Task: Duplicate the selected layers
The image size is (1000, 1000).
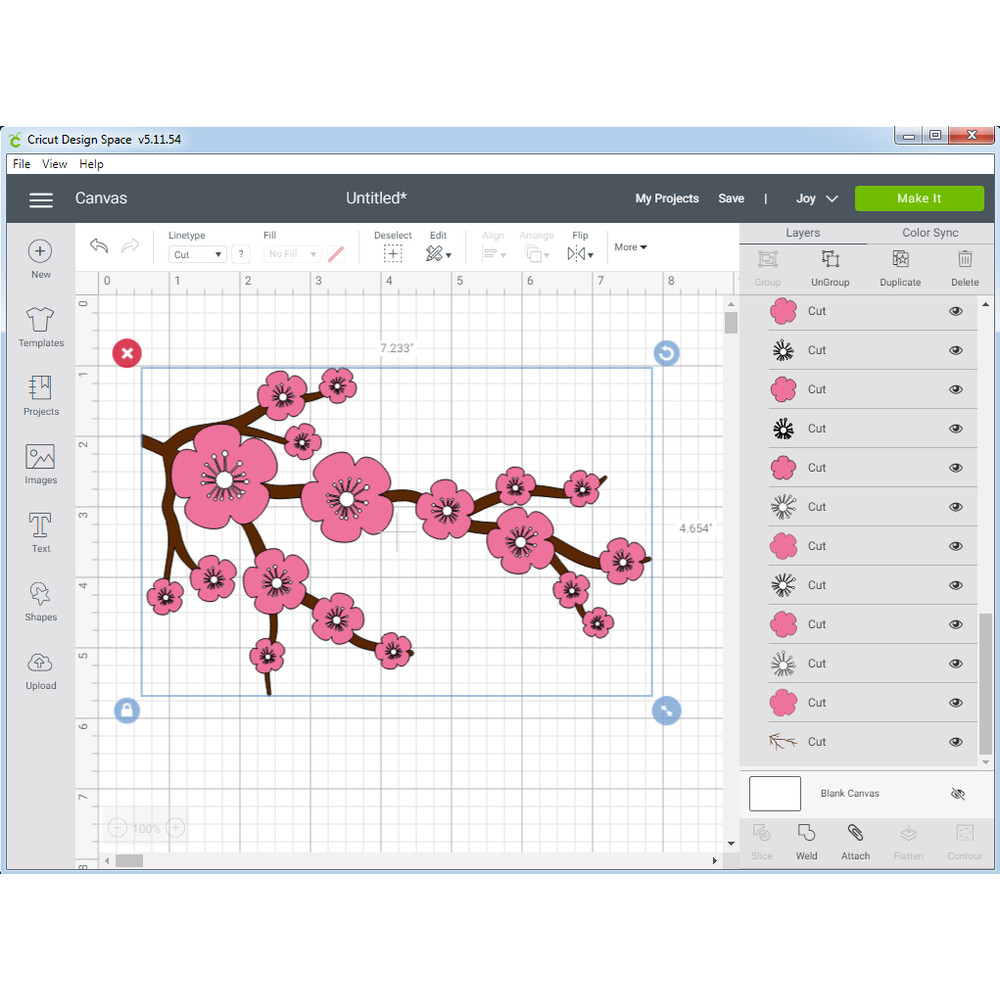Action: pos(900,266)
